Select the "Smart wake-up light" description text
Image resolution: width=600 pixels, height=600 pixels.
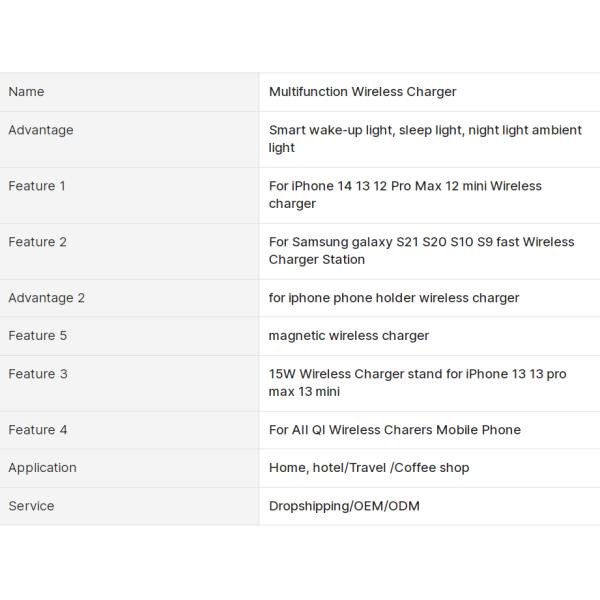point(425,139)
